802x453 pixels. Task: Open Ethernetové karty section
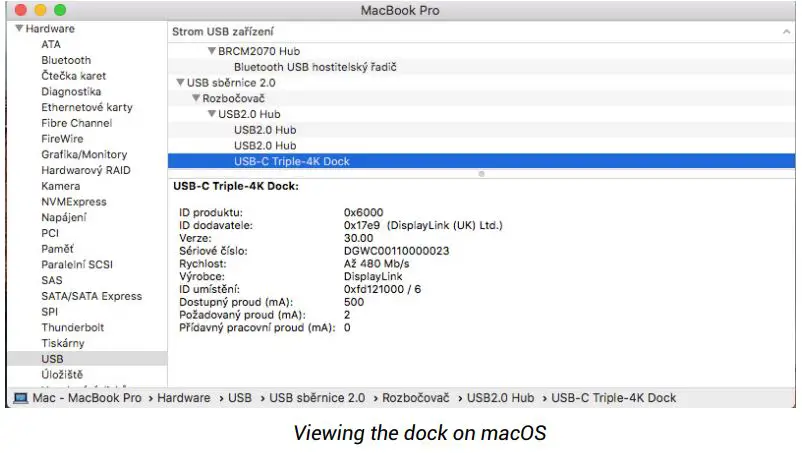[87, 107]
